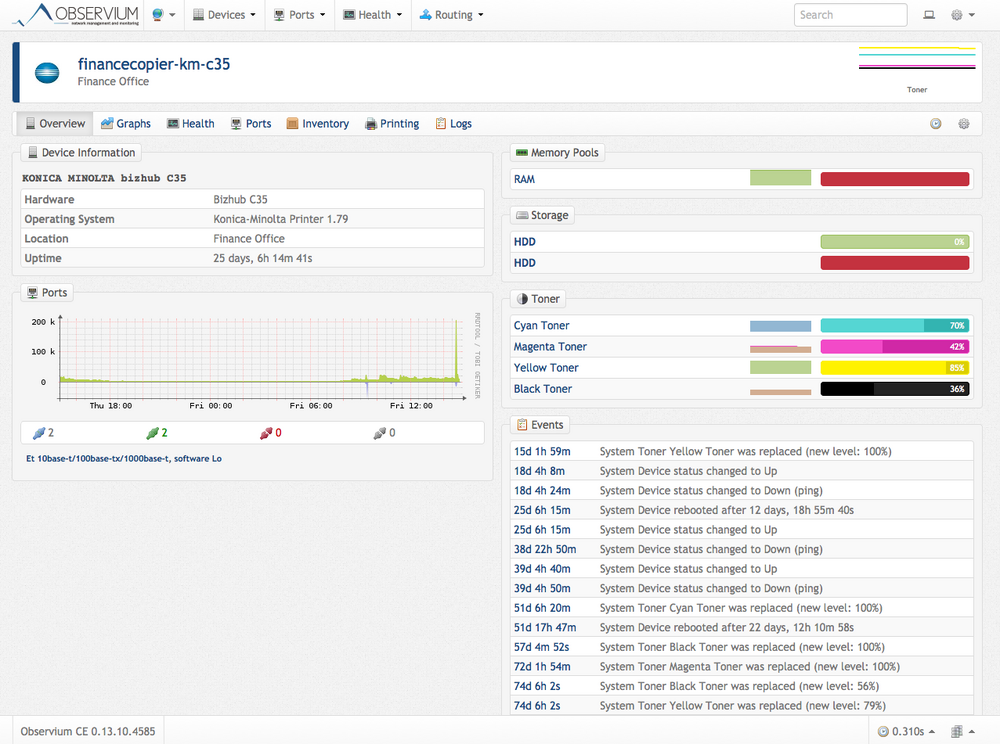Screen dimensions: 1000x744
Task: Click the green 0% HDD usage bar
Action: [895, 242]
